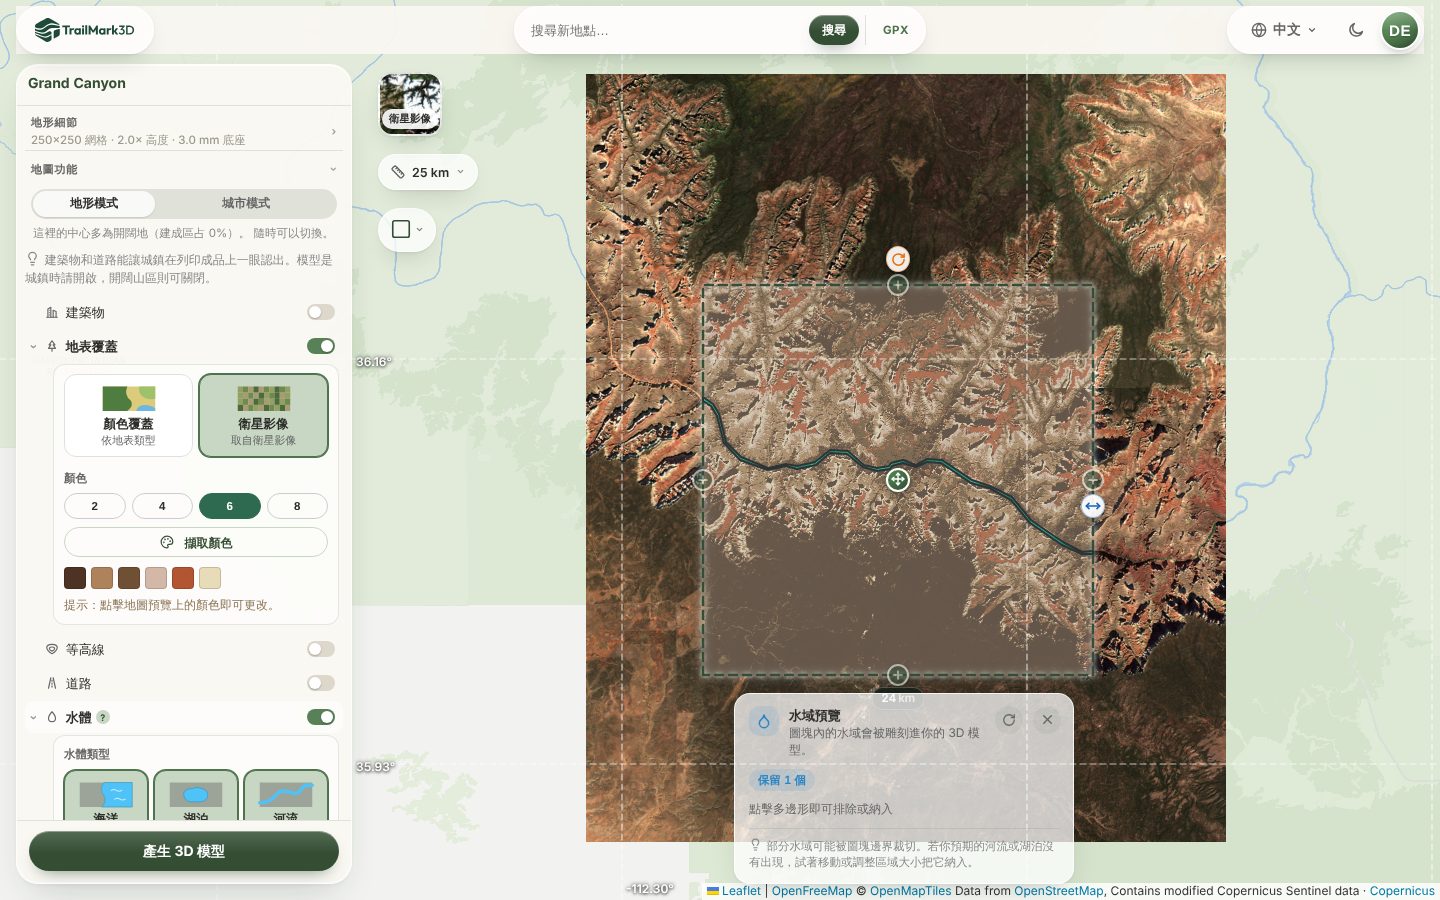Set color count to 6
1440x900 pixels.
click(x=230, y=506)
